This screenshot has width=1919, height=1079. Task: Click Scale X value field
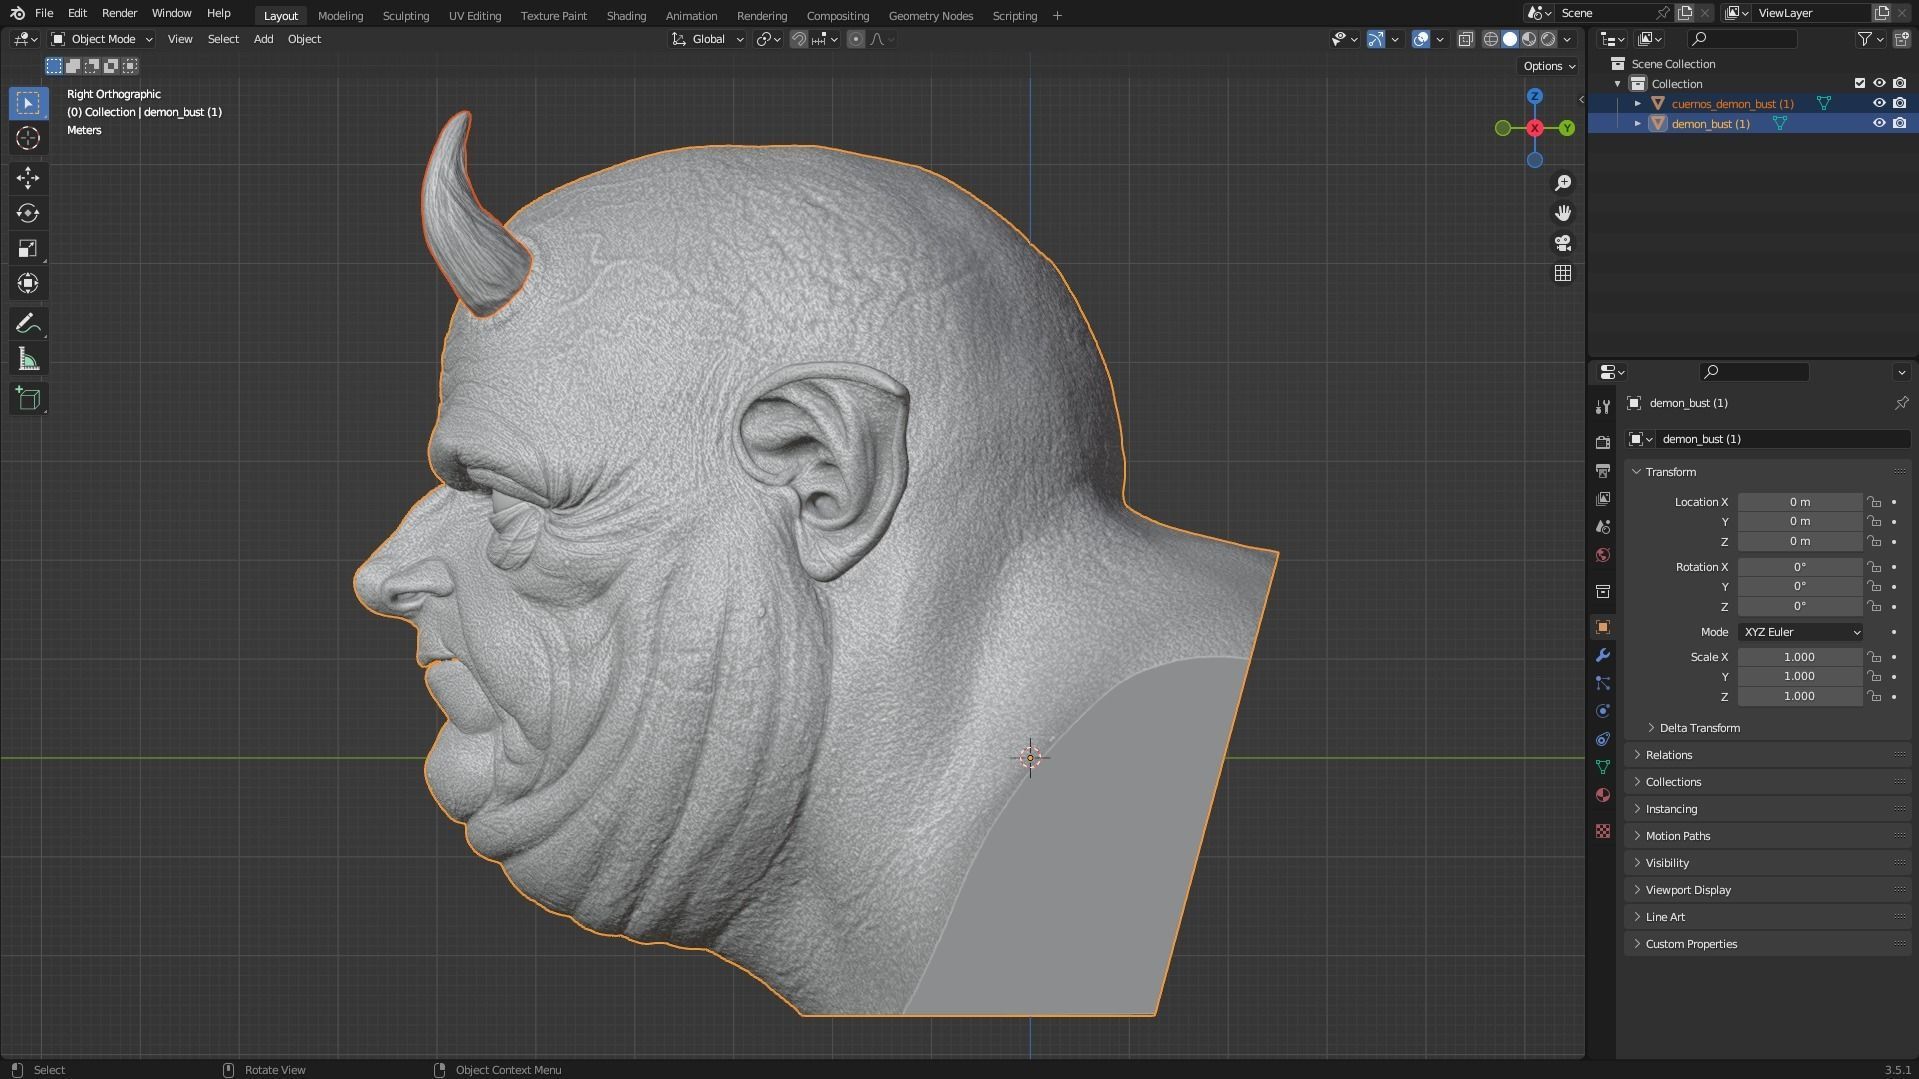[x=1799, y=657]
